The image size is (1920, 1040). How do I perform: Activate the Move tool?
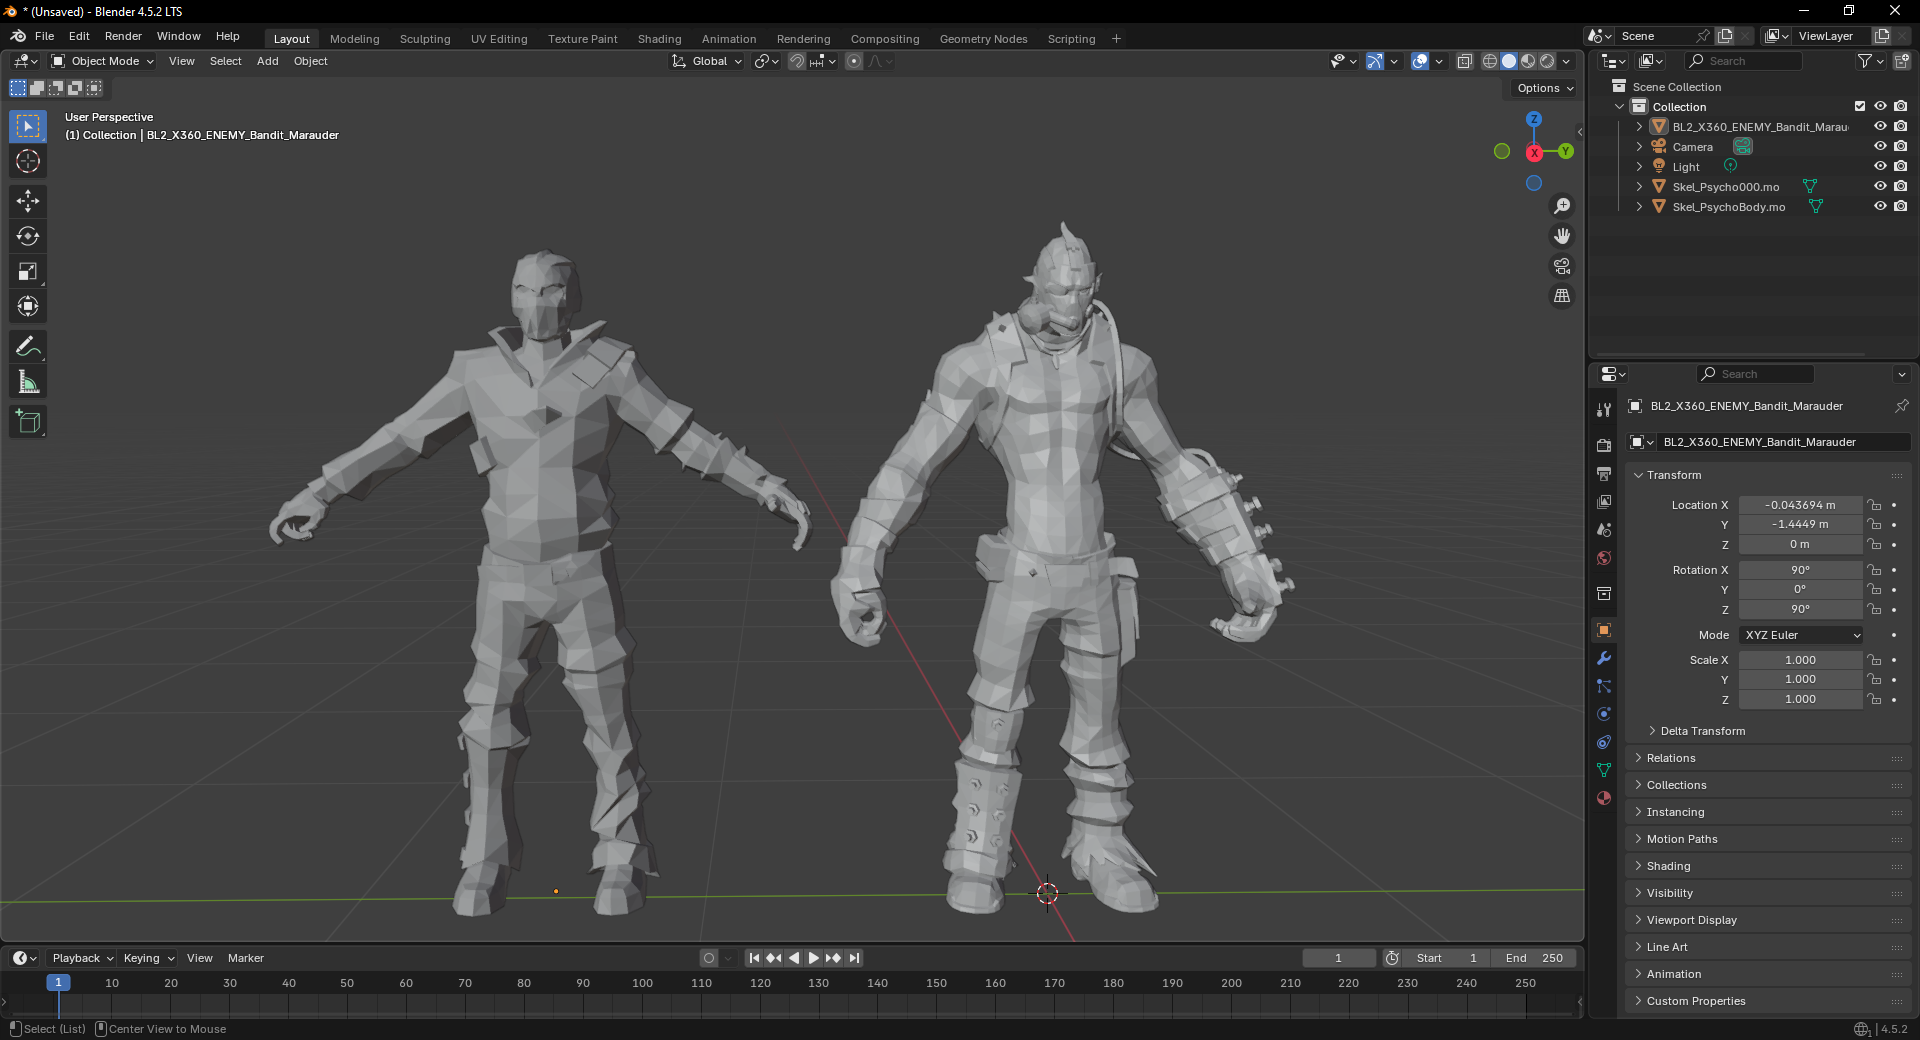coord(28,201)
